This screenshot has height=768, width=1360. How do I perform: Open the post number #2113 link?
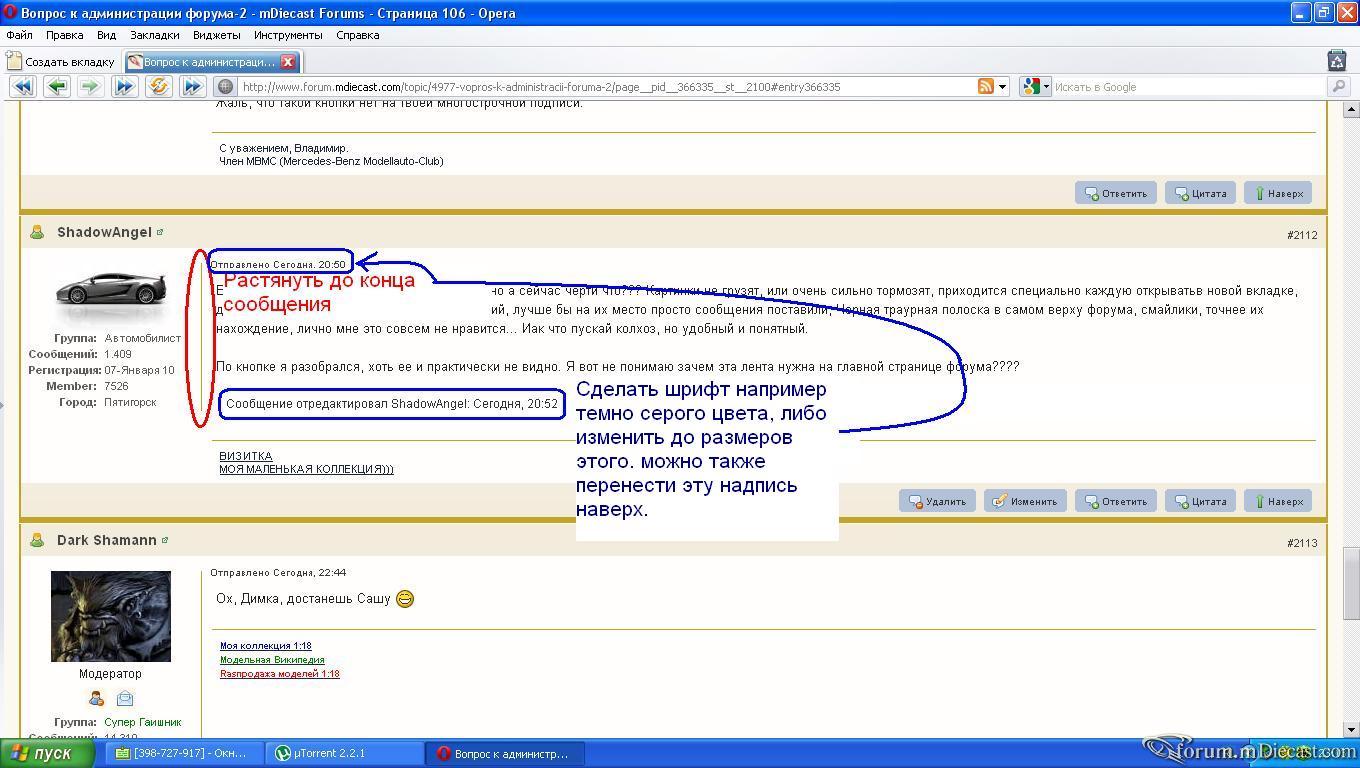click(x=1302, y=543)
